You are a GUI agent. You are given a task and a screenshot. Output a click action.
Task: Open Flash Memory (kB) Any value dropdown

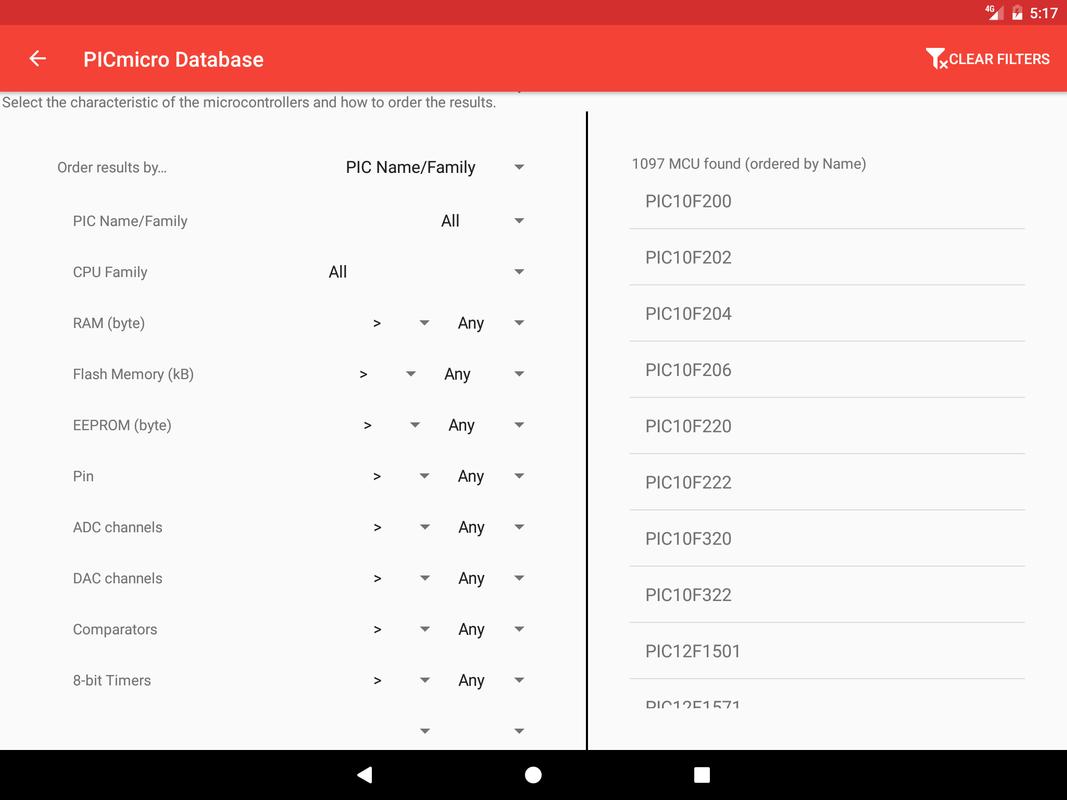tap(483, 374)
